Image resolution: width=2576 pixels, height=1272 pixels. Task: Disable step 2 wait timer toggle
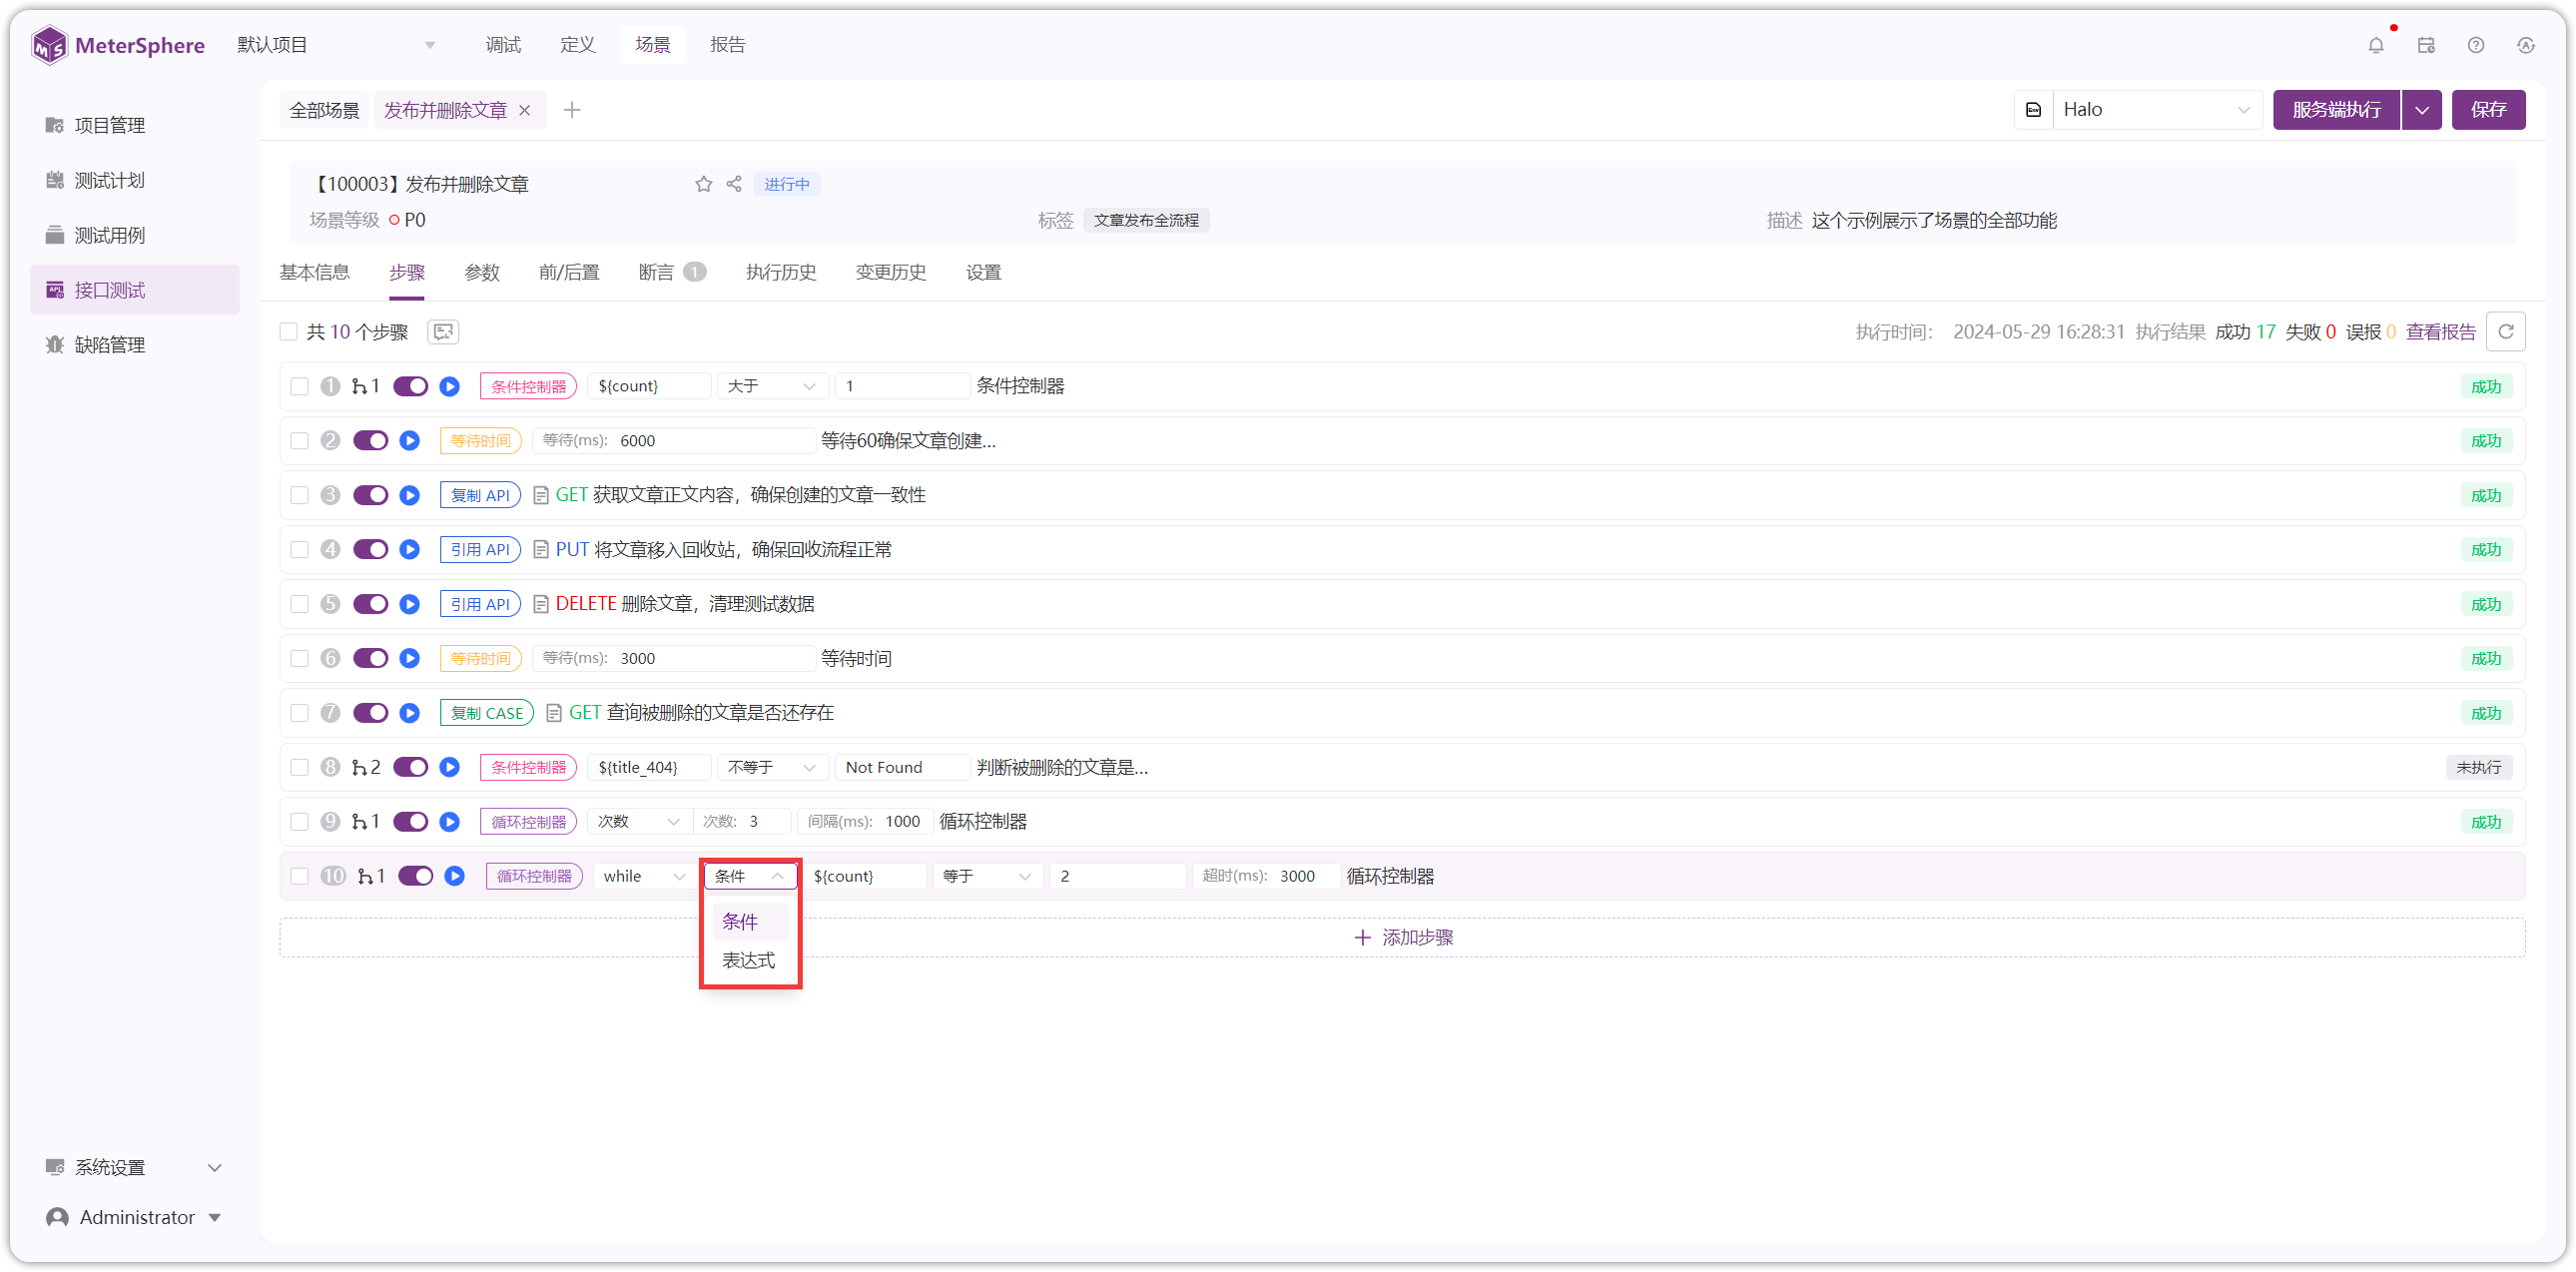(x=371, y=441)
